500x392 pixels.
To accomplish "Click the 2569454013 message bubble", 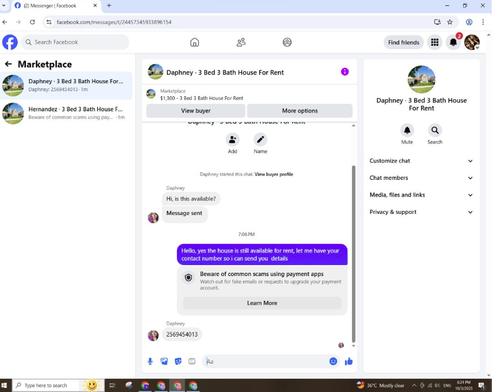I will [x=182, y=334].
